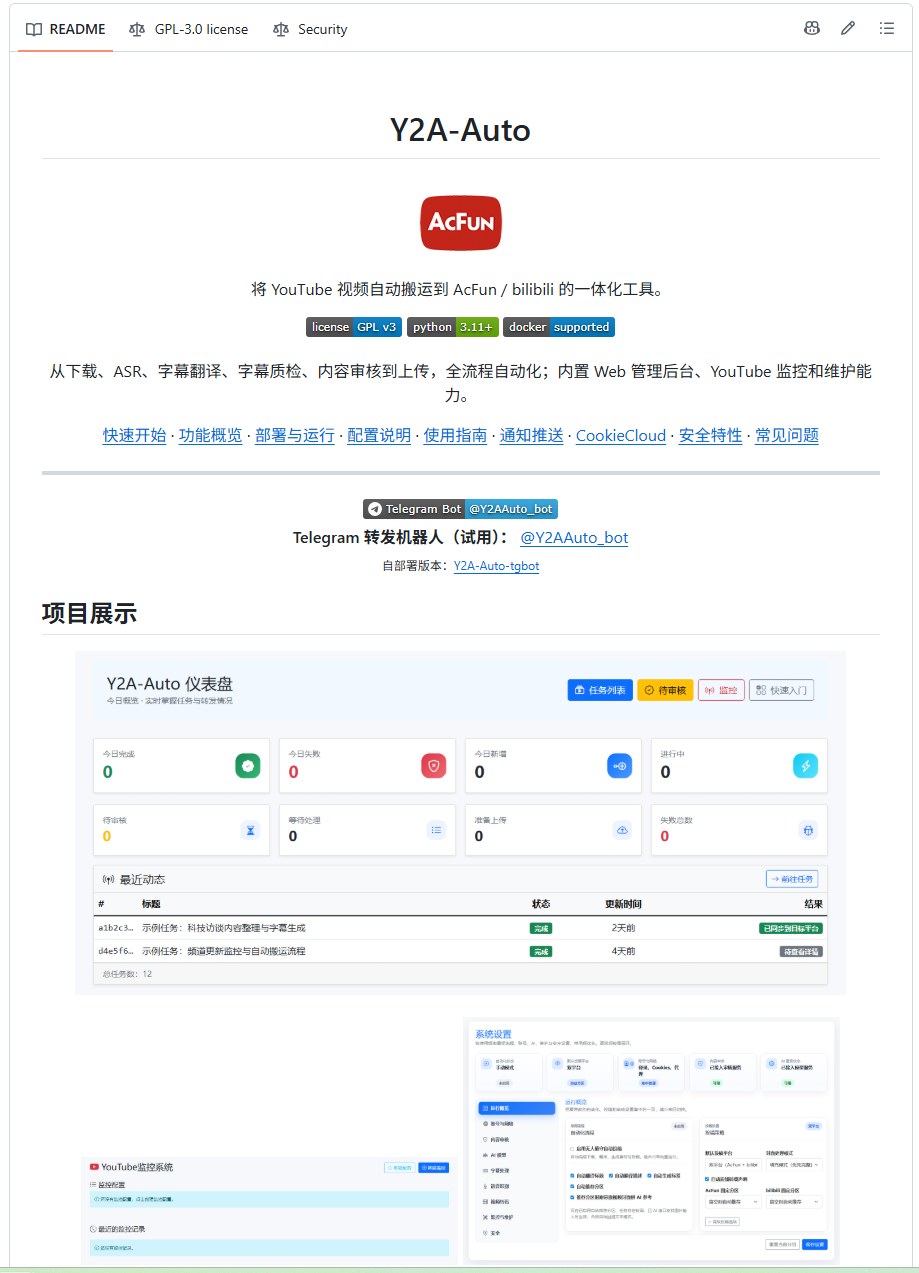This screenshot has width=919, height=1273.
Task: Click the 待查看详情 result badge
Action: click(x=801, y=952)
